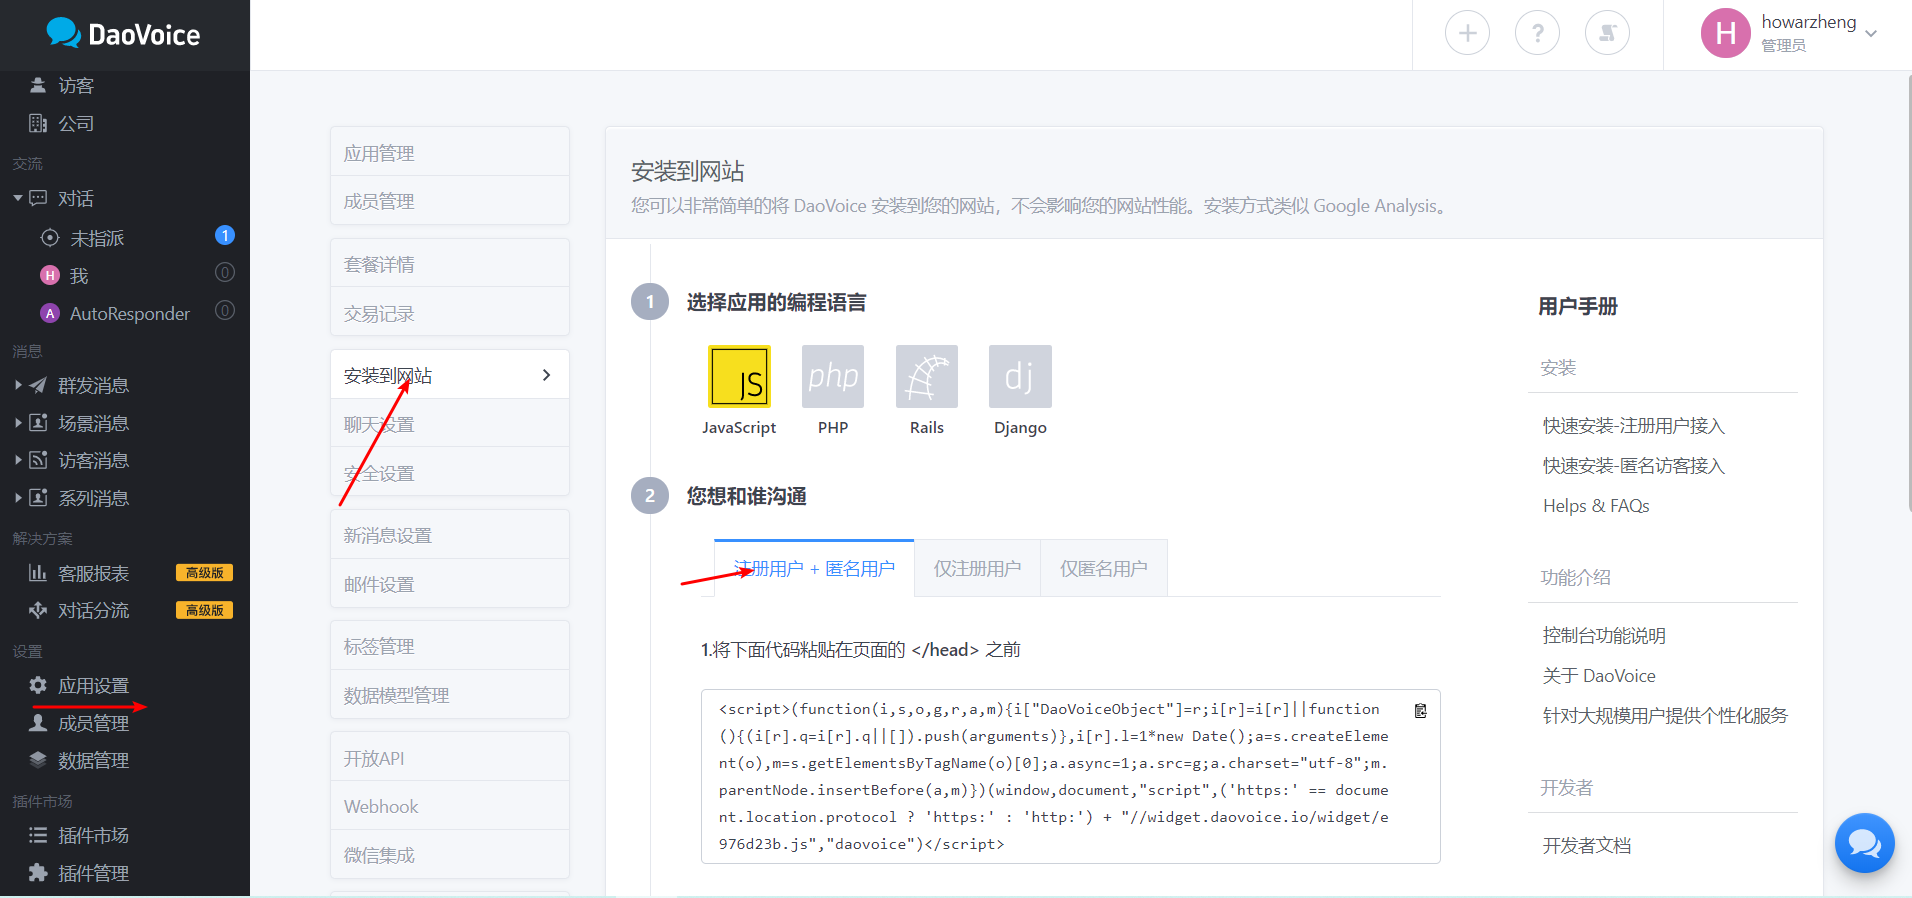The width and height of the screenshot is (1912, 898).
Task: Collapse the 对话 section triangle
Action: 18,198
